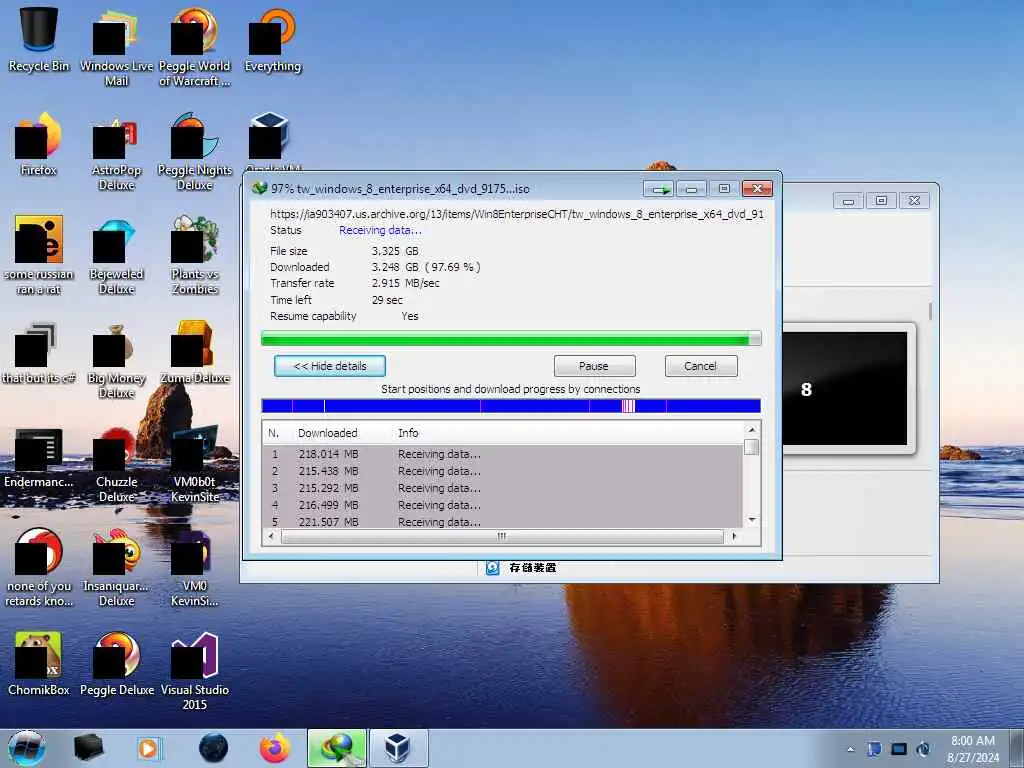Select the VM0 KevinSi... desktop icon
The image size is (1024, 768).
point(195,568)
